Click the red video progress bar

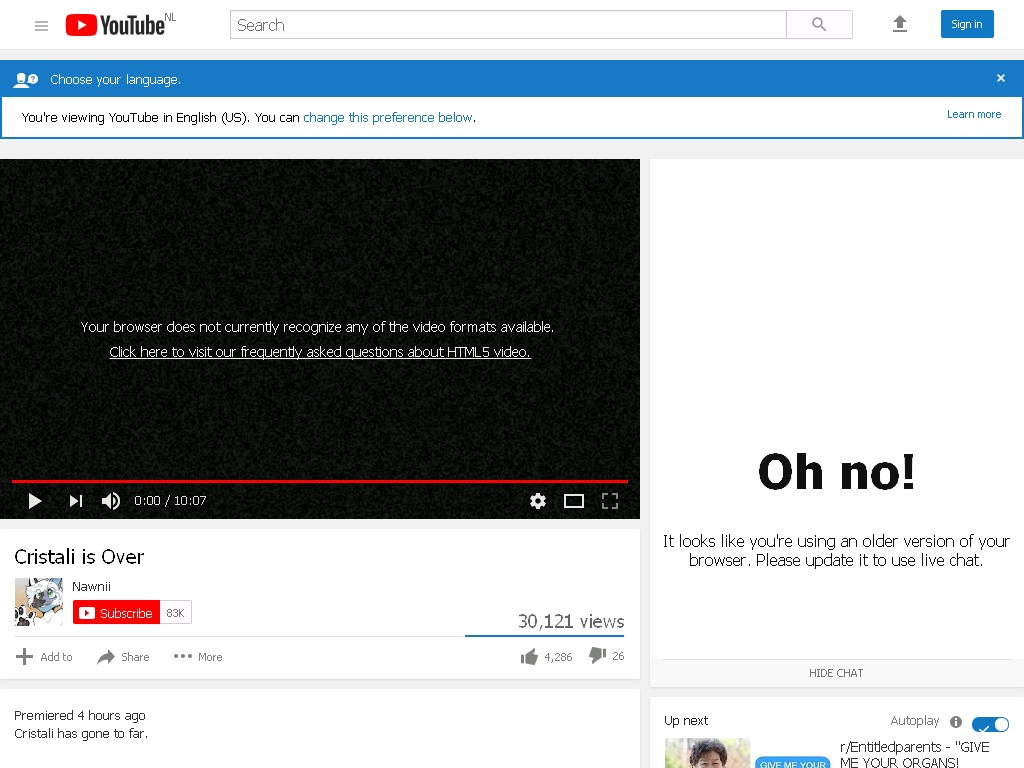320,481
